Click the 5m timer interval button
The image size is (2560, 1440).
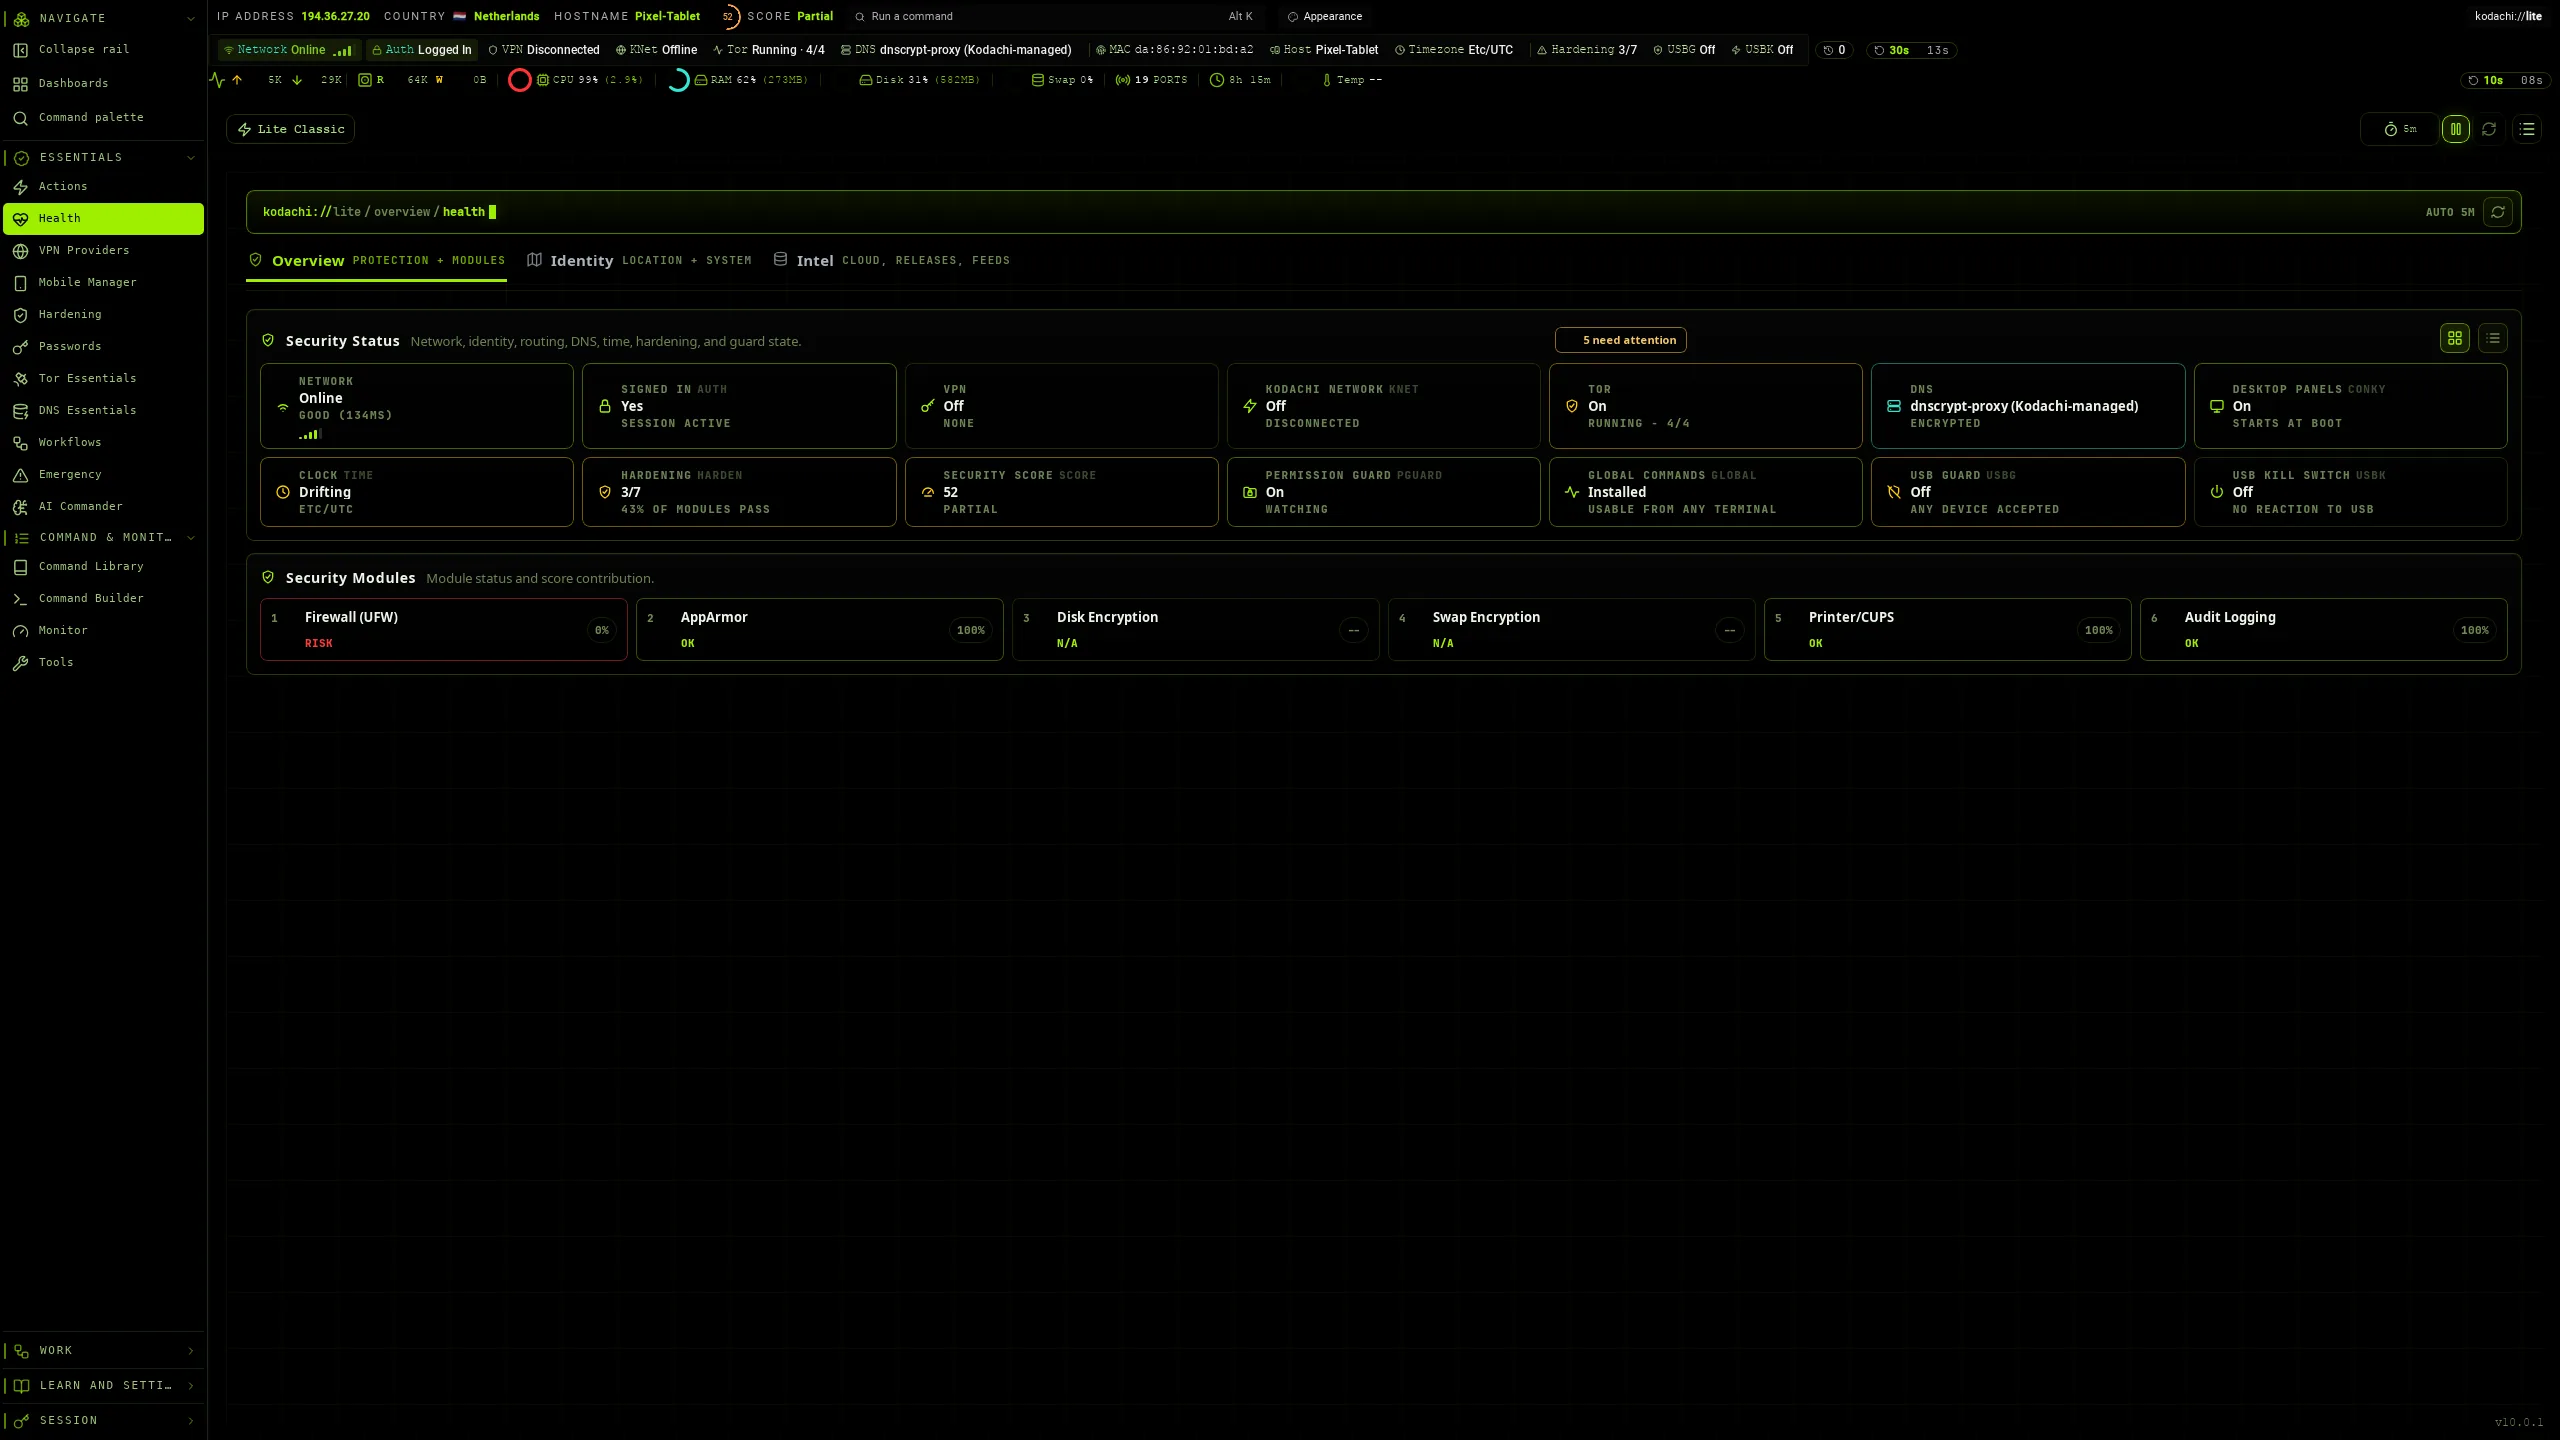tap(2400, 129)
